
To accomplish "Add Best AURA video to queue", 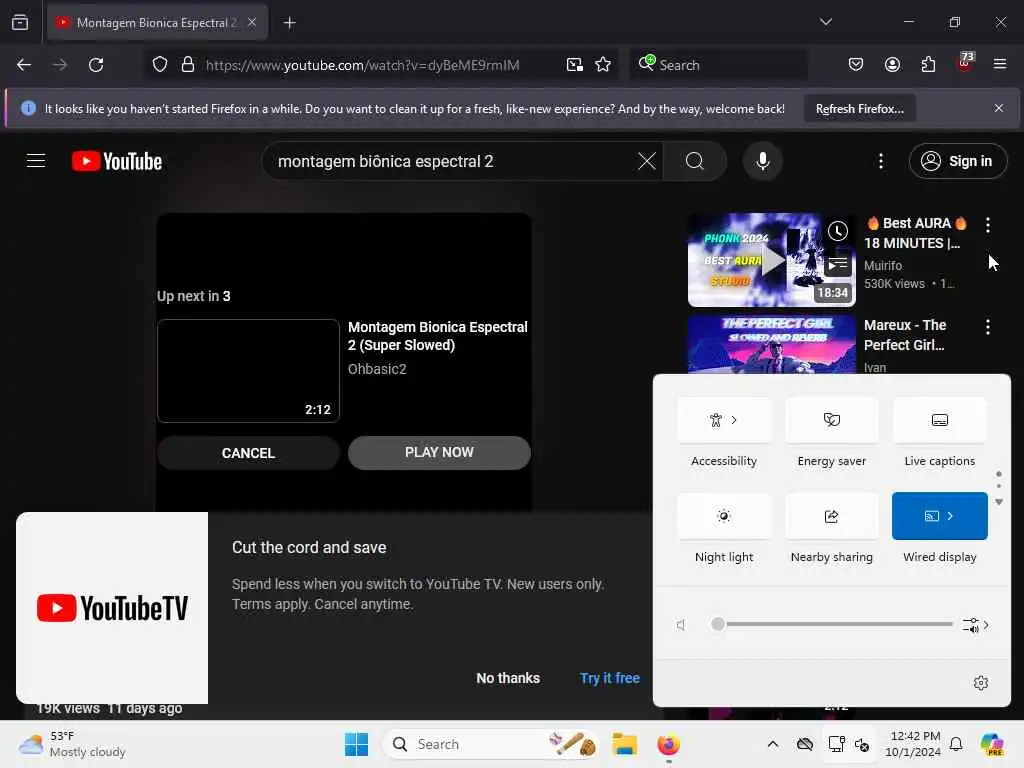I will coord(838,264).
